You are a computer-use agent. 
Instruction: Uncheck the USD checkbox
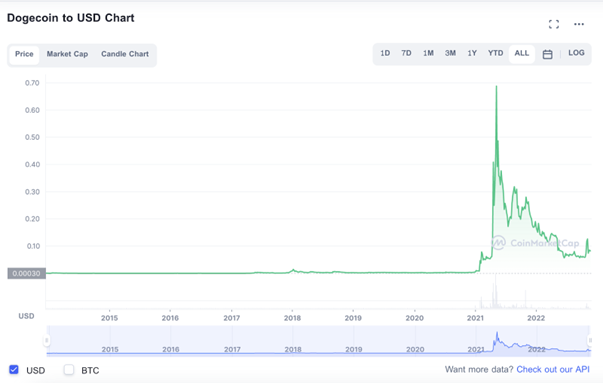14,370
